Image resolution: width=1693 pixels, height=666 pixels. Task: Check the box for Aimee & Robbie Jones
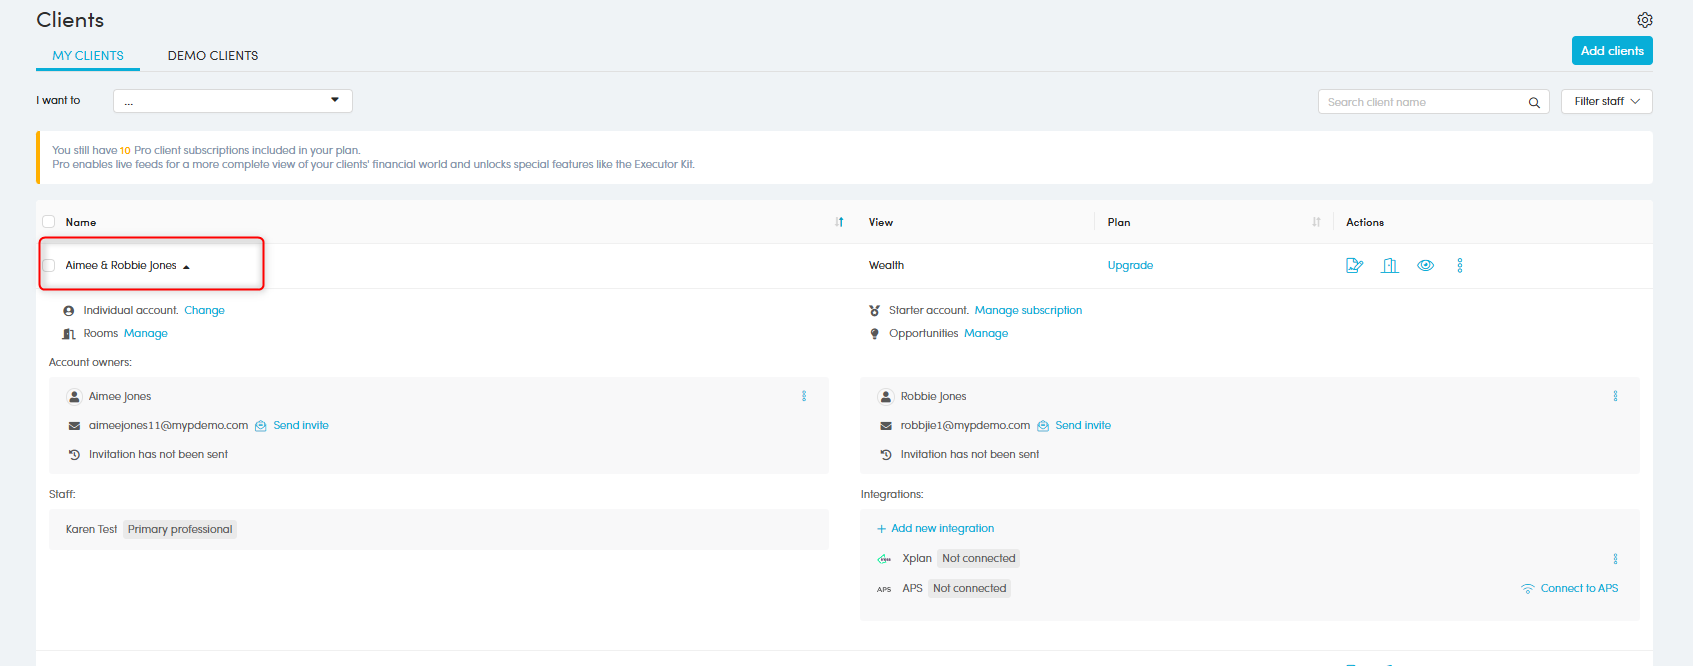[49, 265]
